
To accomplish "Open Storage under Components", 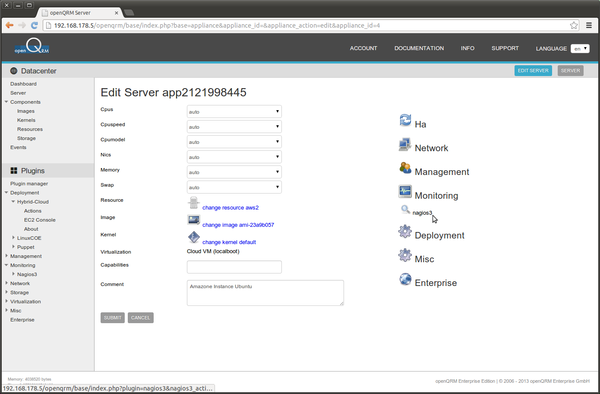I will tap(26, 138).
